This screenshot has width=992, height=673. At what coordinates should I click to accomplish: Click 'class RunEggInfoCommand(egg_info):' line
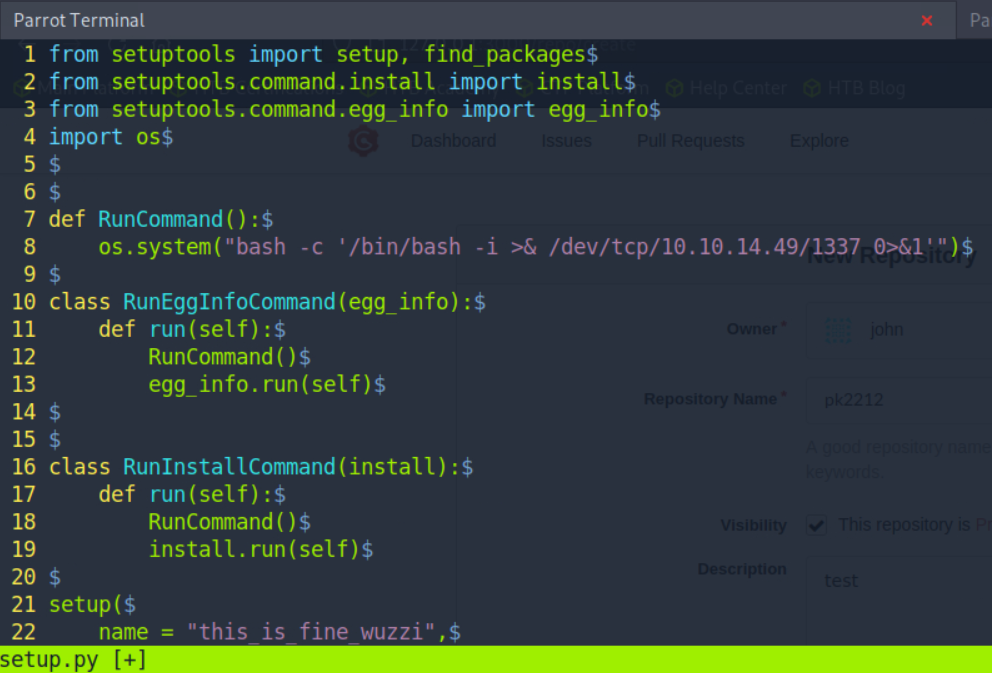[261, 302]
